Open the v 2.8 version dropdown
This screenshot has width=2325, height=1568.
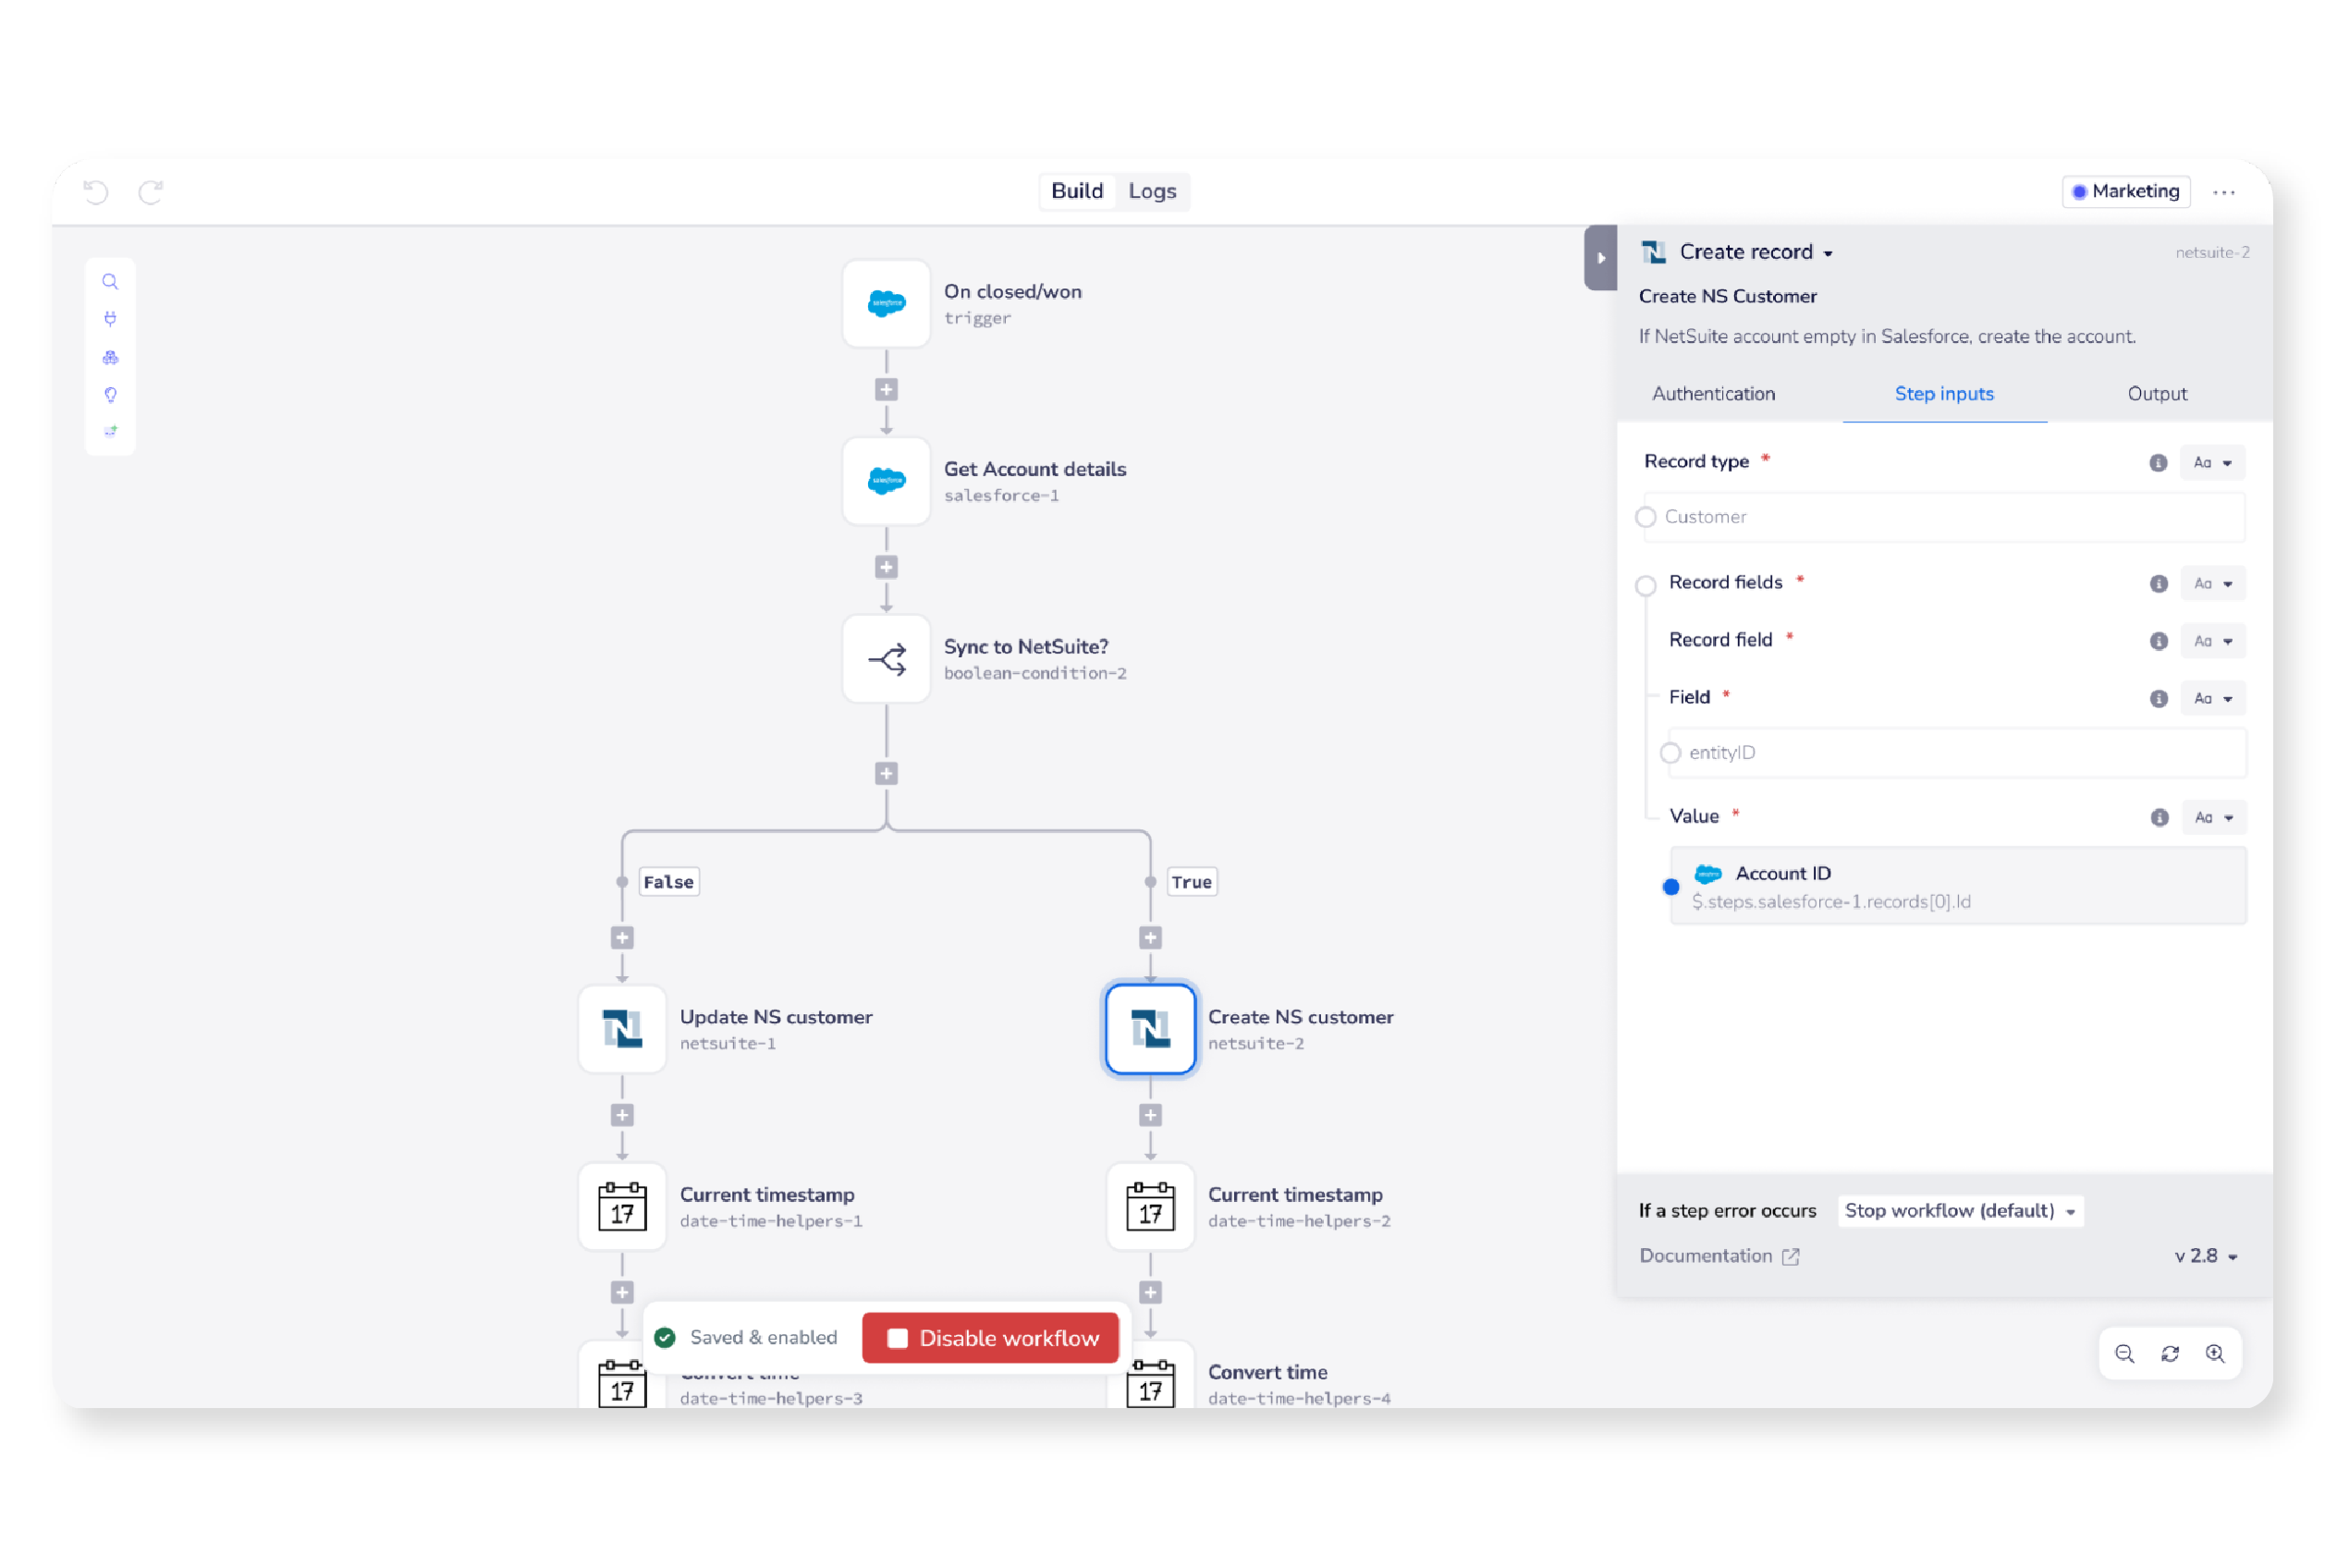[x=2203, y=1255]
